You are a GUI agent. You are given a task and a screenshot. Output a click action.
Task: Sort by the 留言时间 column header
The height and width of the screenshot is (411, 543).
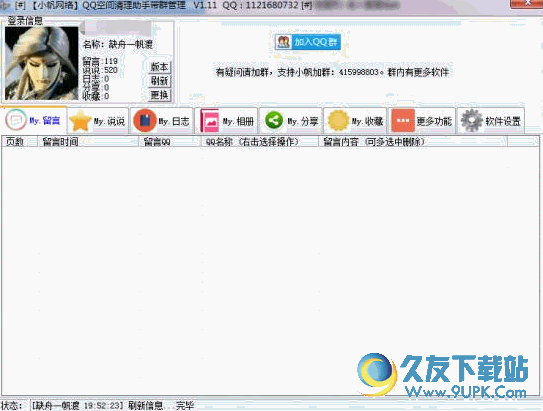click(x=88, y=141)
